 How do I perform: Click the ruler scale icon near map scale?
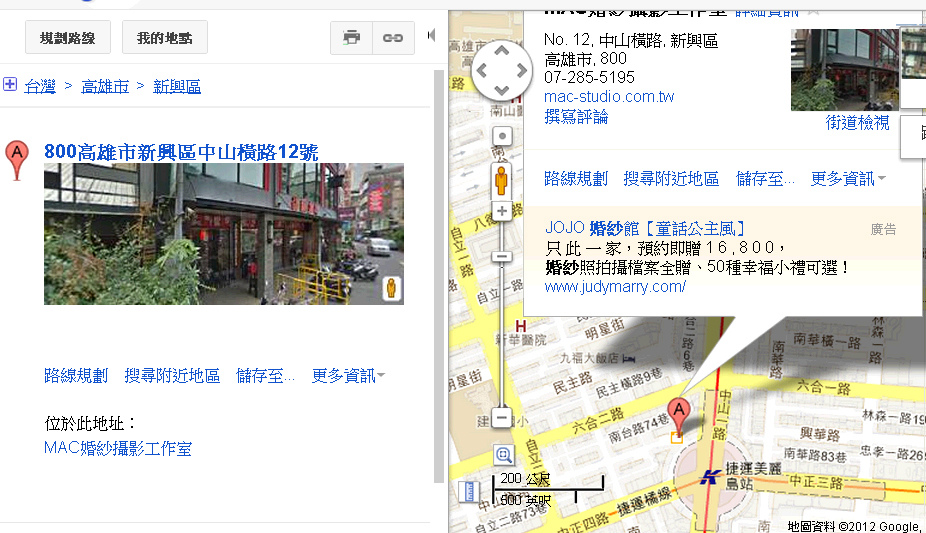[468, 491]
